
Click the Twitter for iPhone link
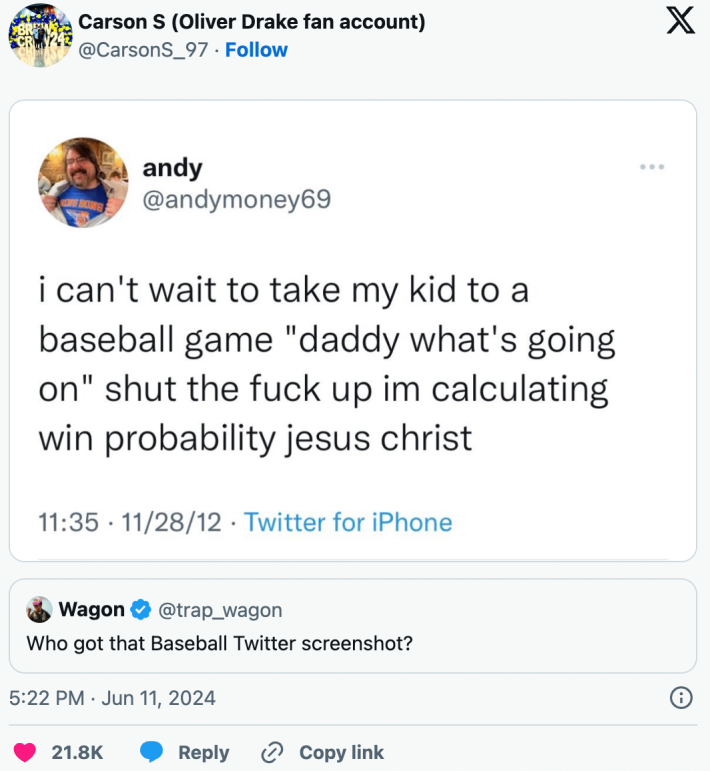pos(348,522)
